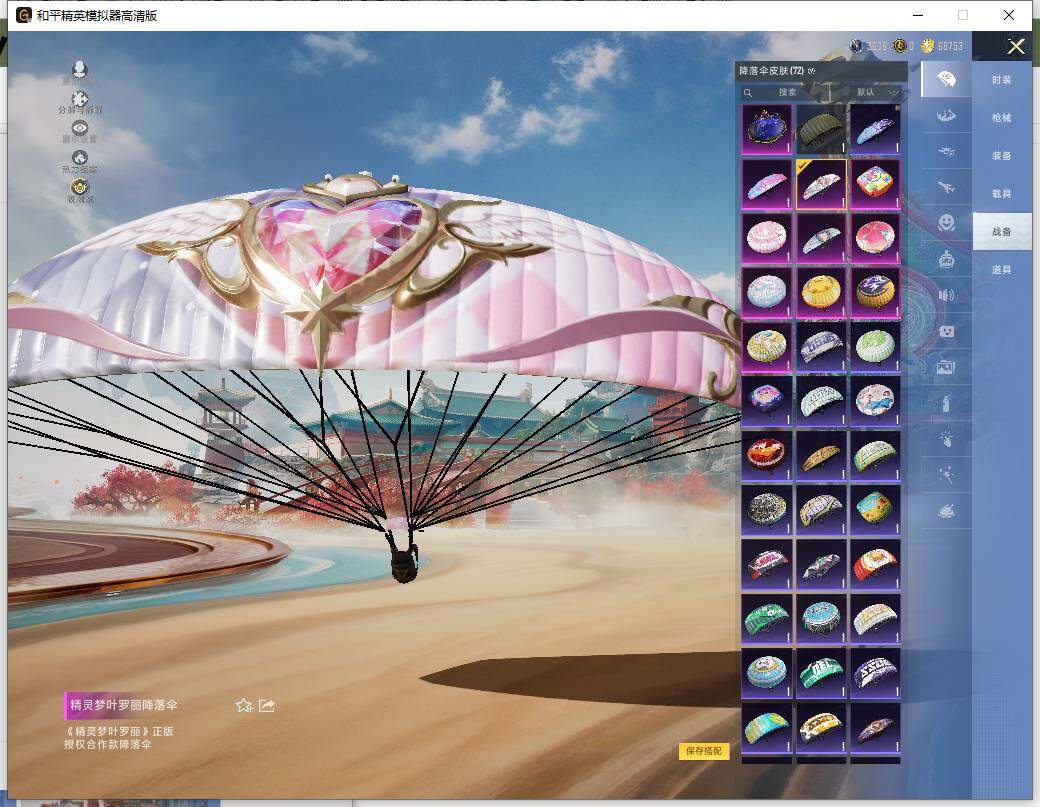1040x807 pixels.
Task: Open the gold crown collection icon
Action: (x=80, y=188)
